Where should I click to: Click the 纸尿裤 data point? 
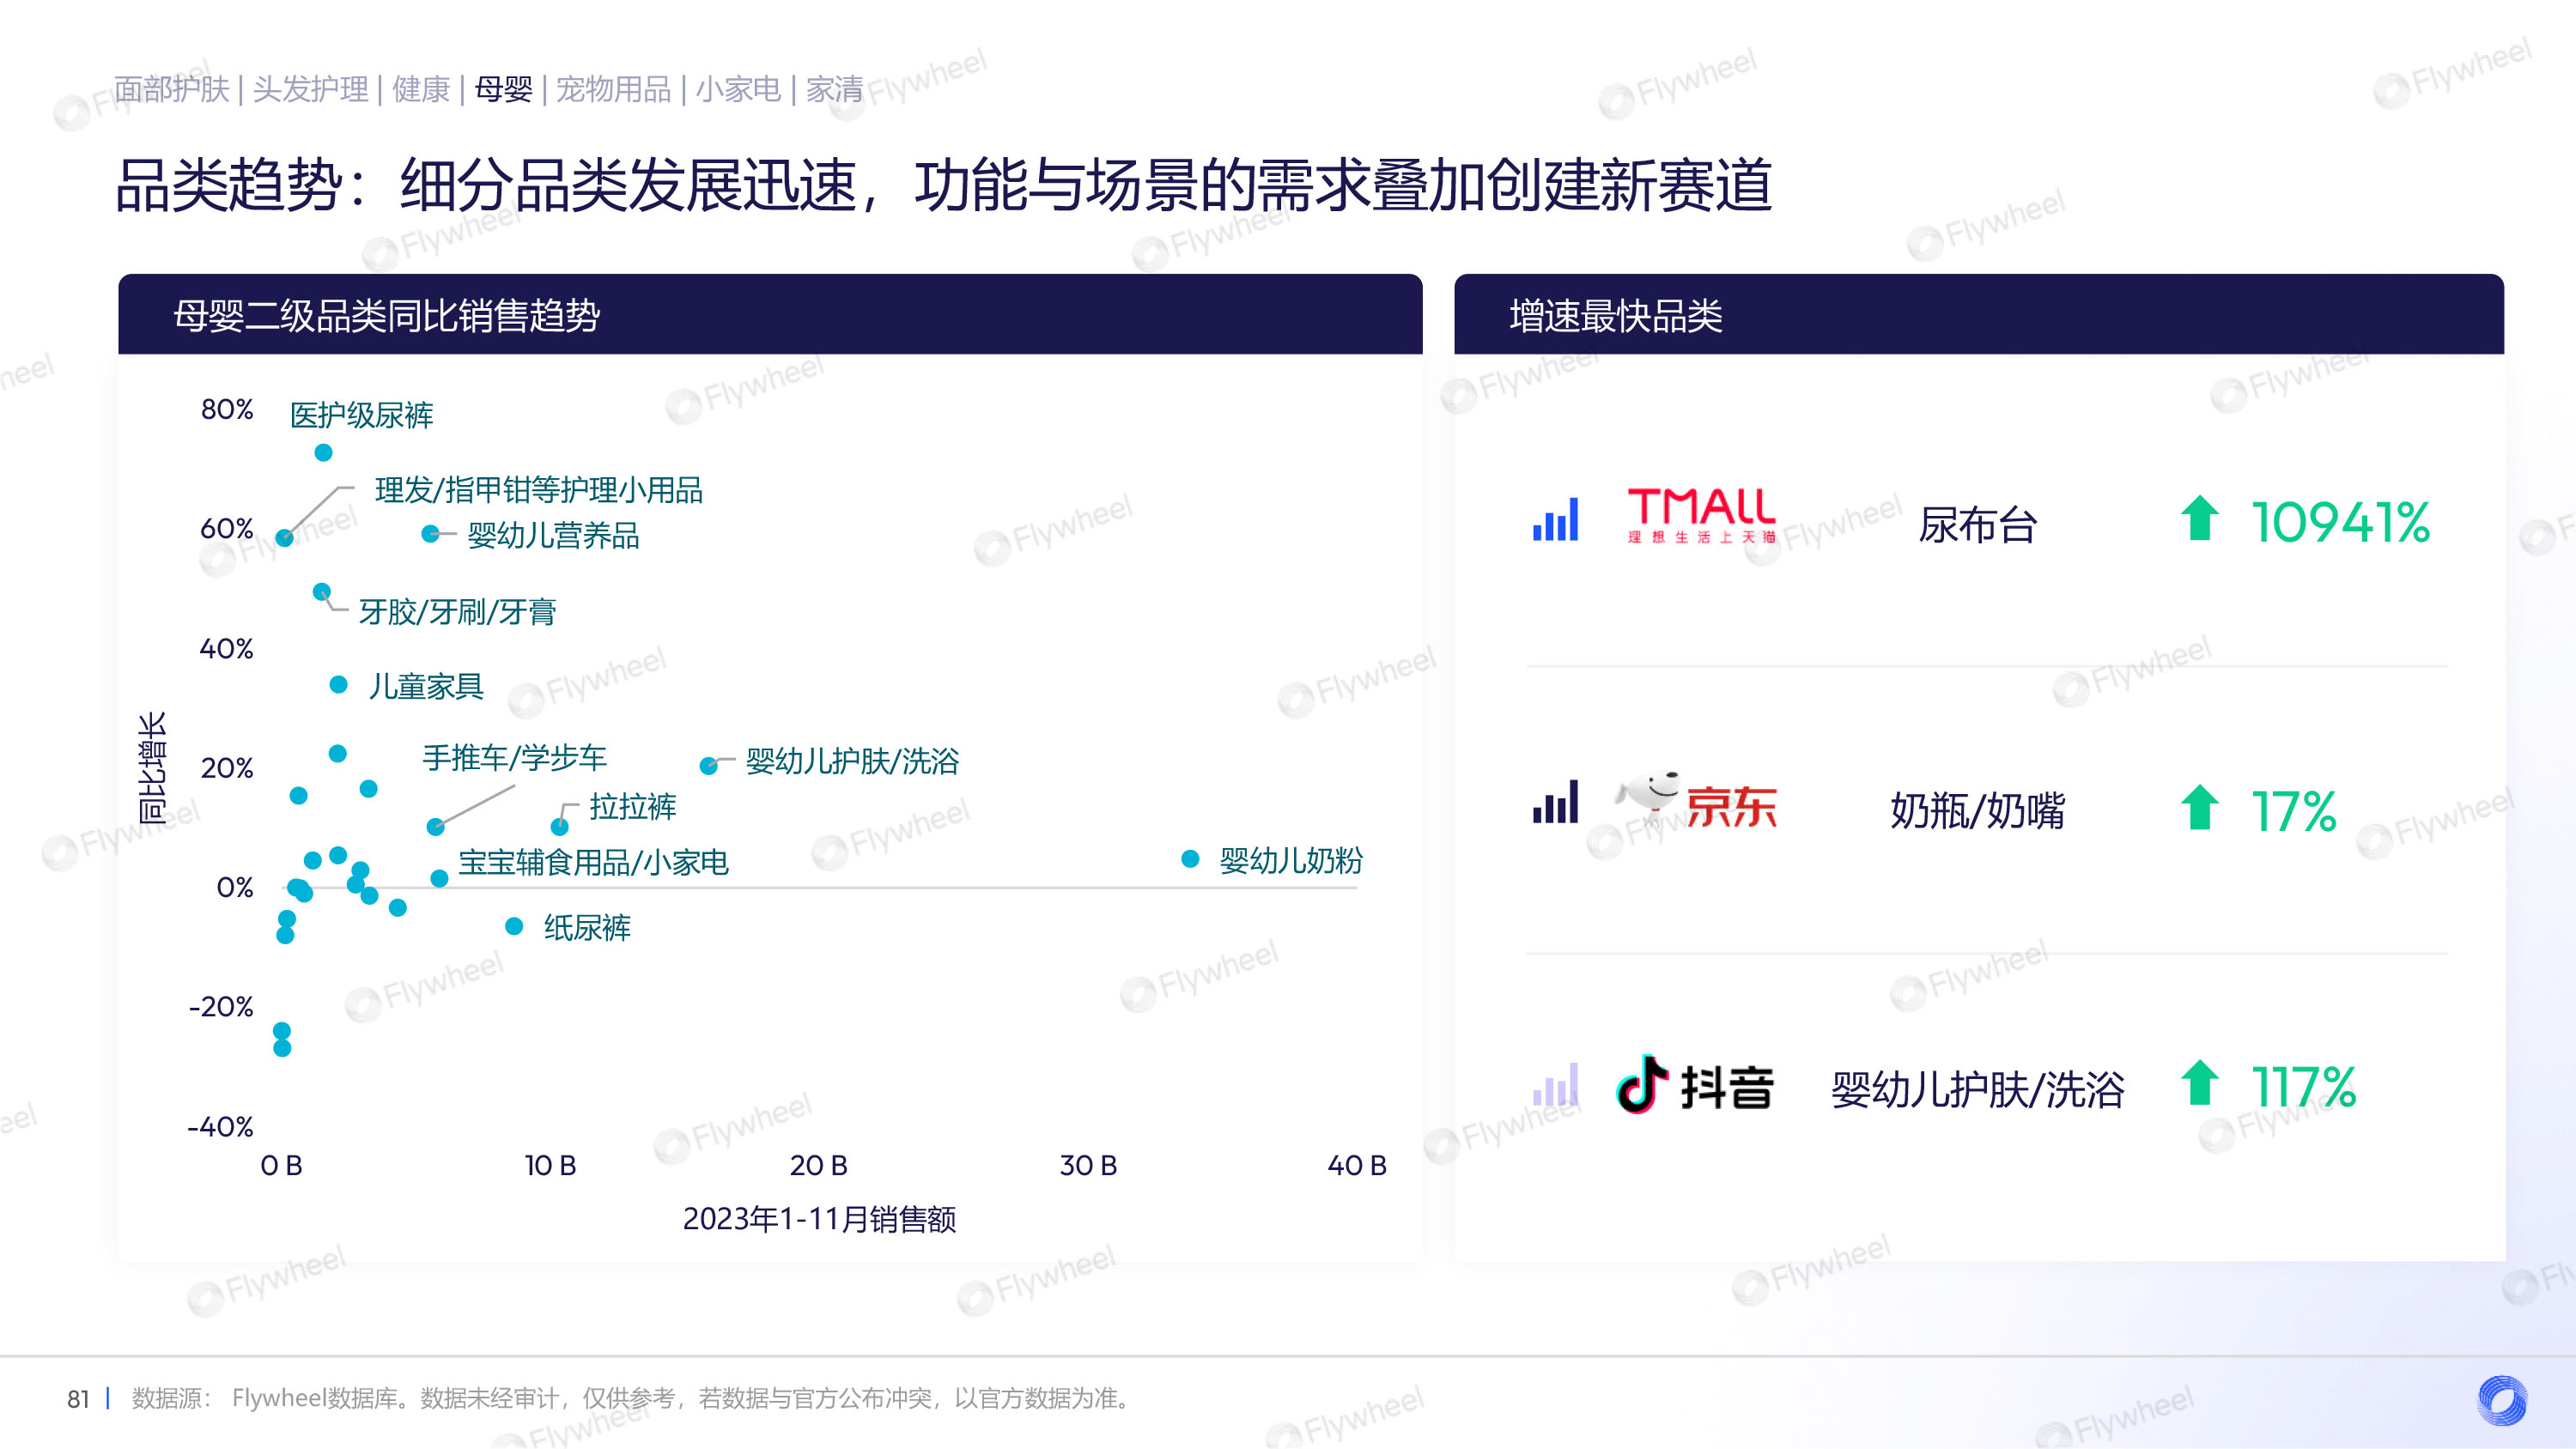(x=514, y=926)
